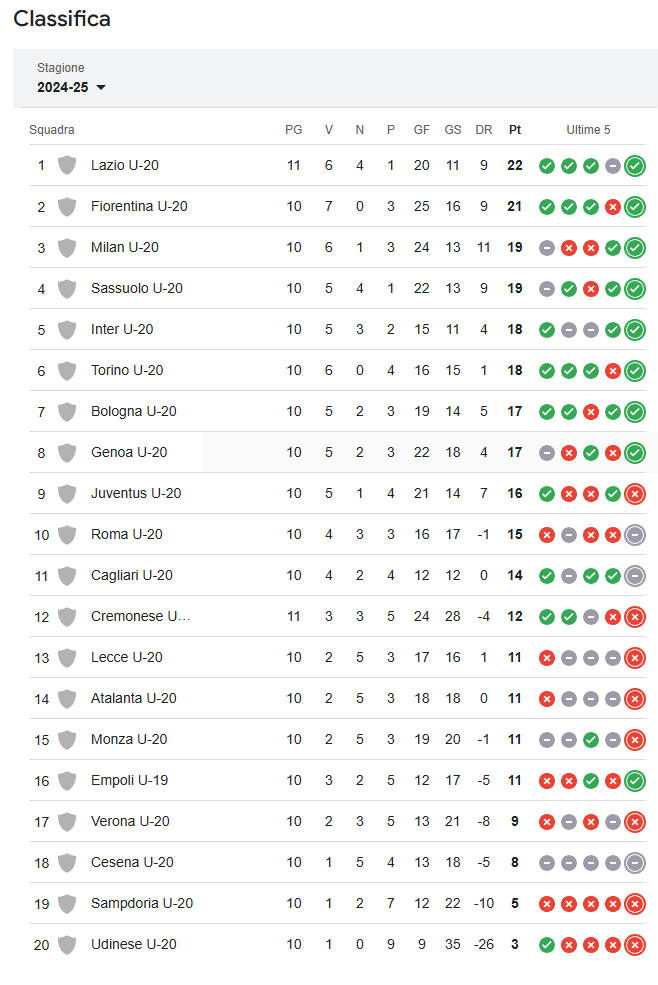Viewport: 658px width, 985px height.
Task: Click the Genoa U-20 row
Action: pyautogui.click(x=337, y=452)
